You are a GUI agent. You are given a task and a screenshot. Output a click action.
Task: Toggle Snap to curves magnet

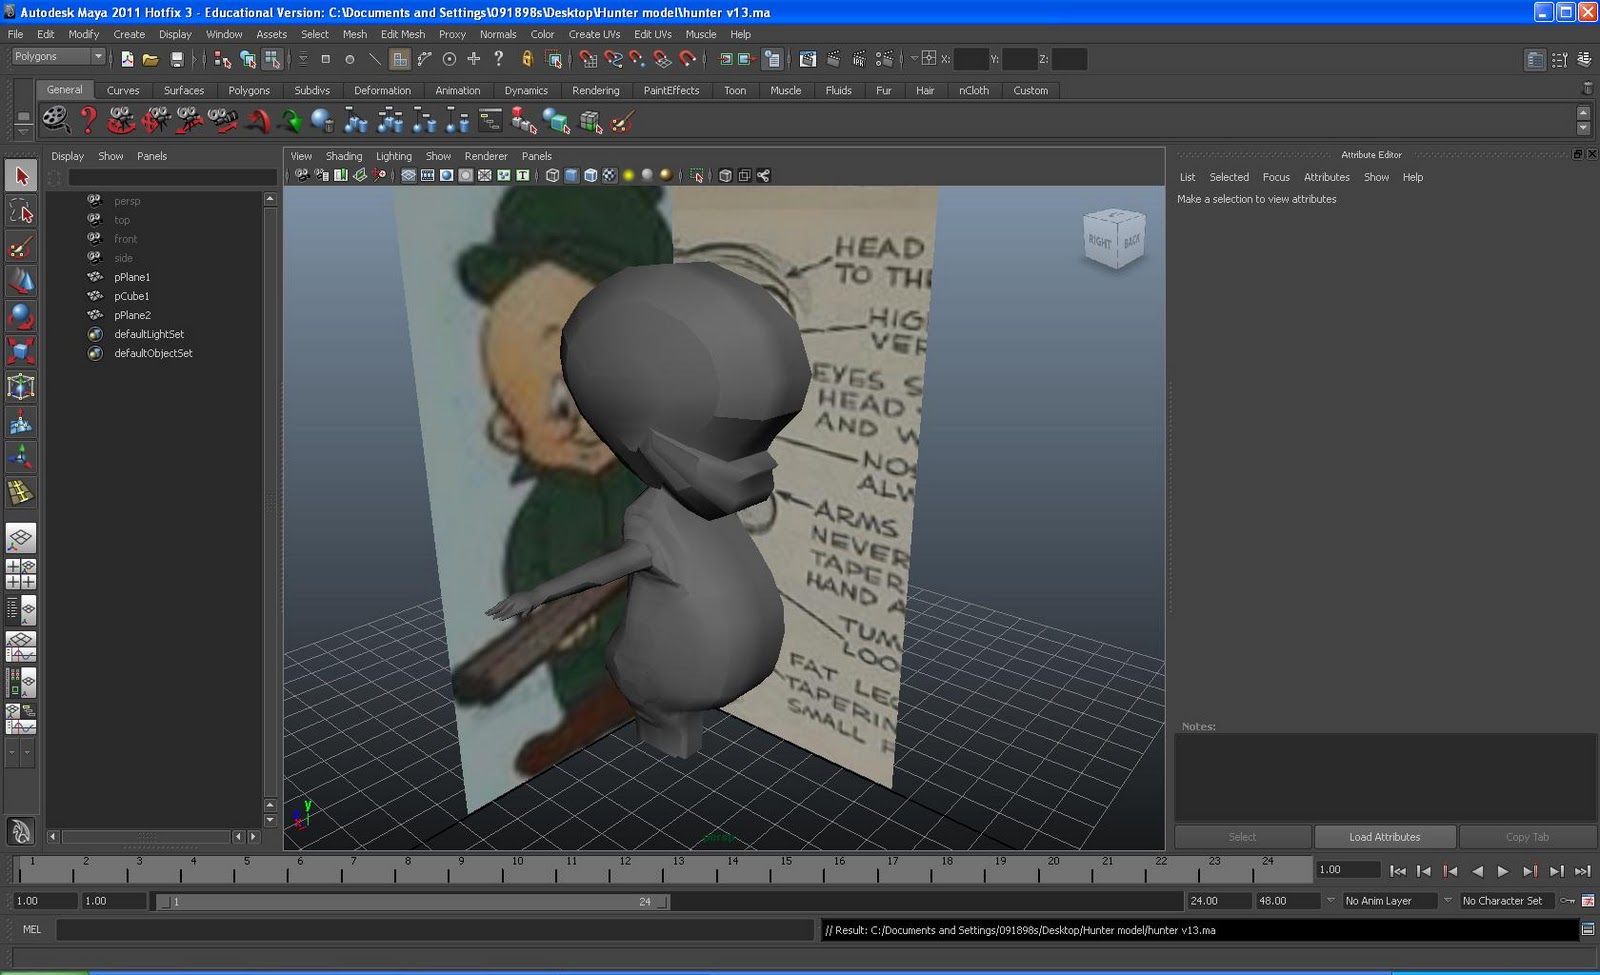point(613,59)
